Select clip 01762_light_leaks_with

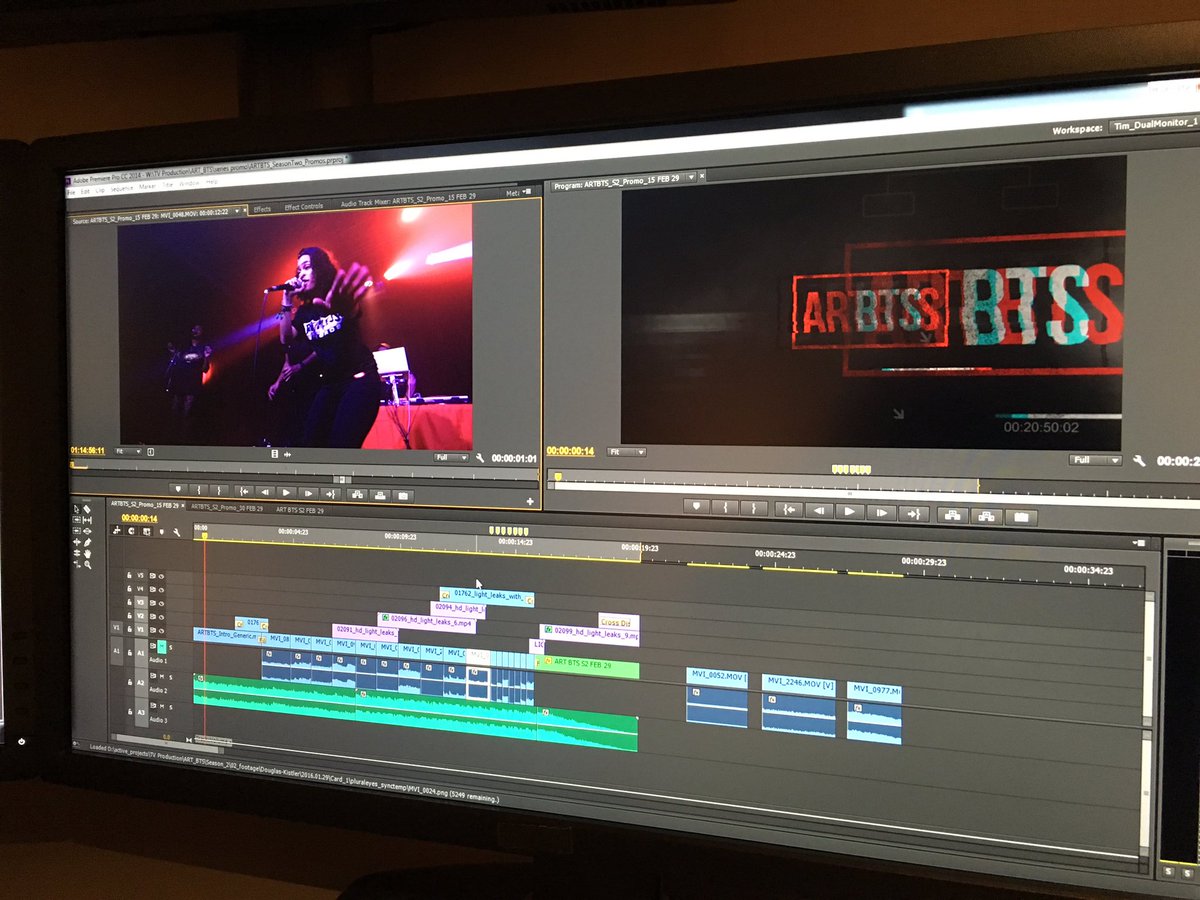(487, 597)
